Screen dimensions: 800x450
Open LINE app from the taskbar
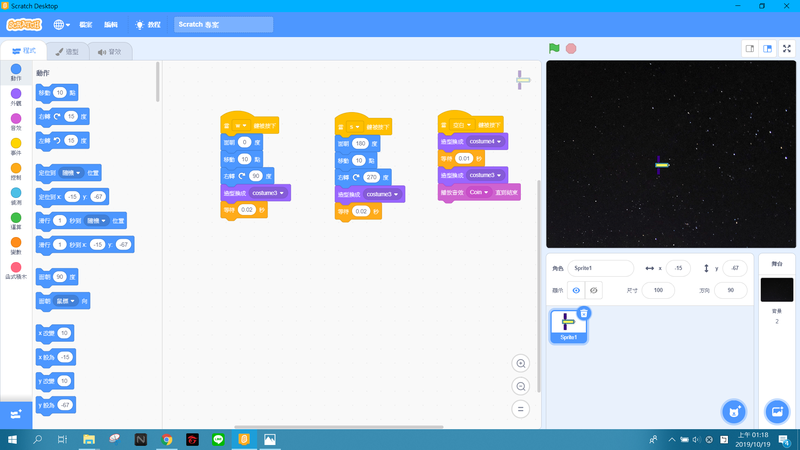pos(218,439)
